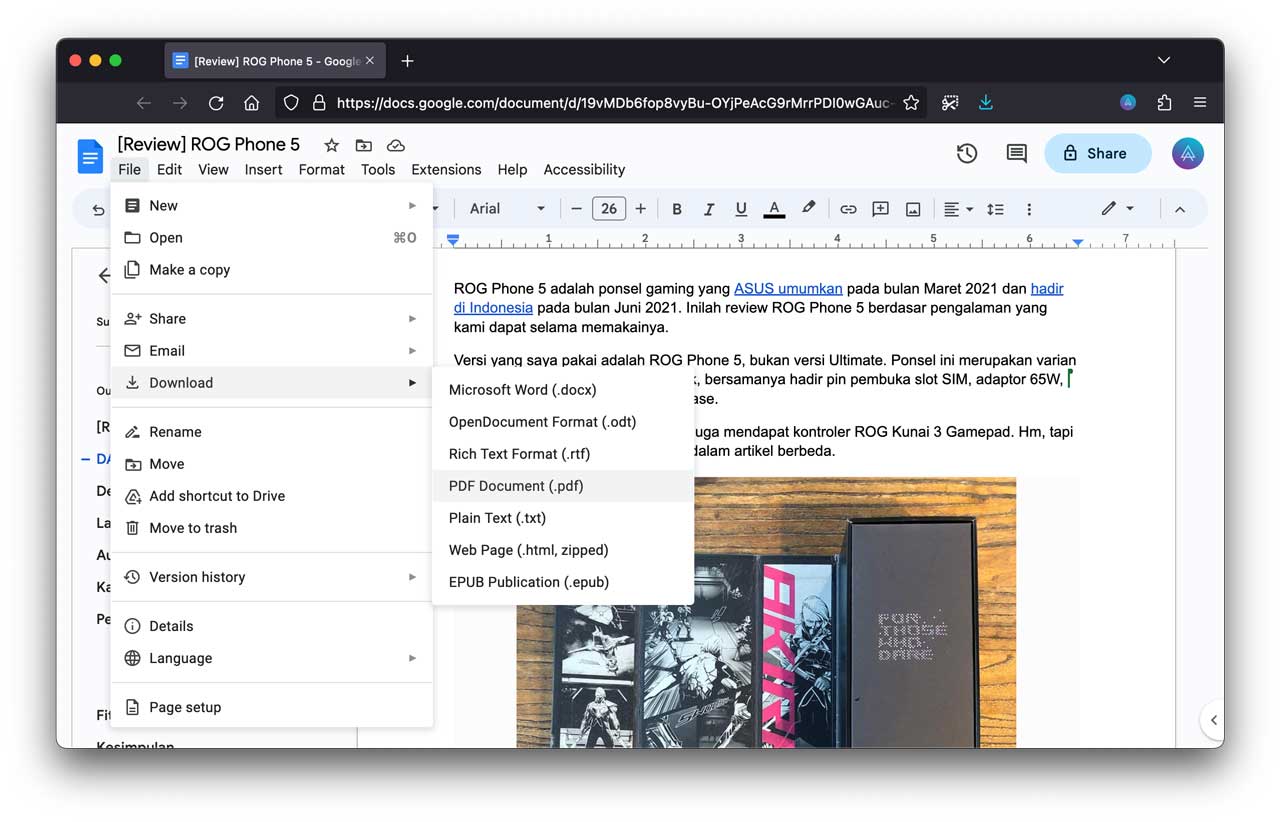Star the ROG Phone 5 document
1280x822 pixels.
coord(332,145)
